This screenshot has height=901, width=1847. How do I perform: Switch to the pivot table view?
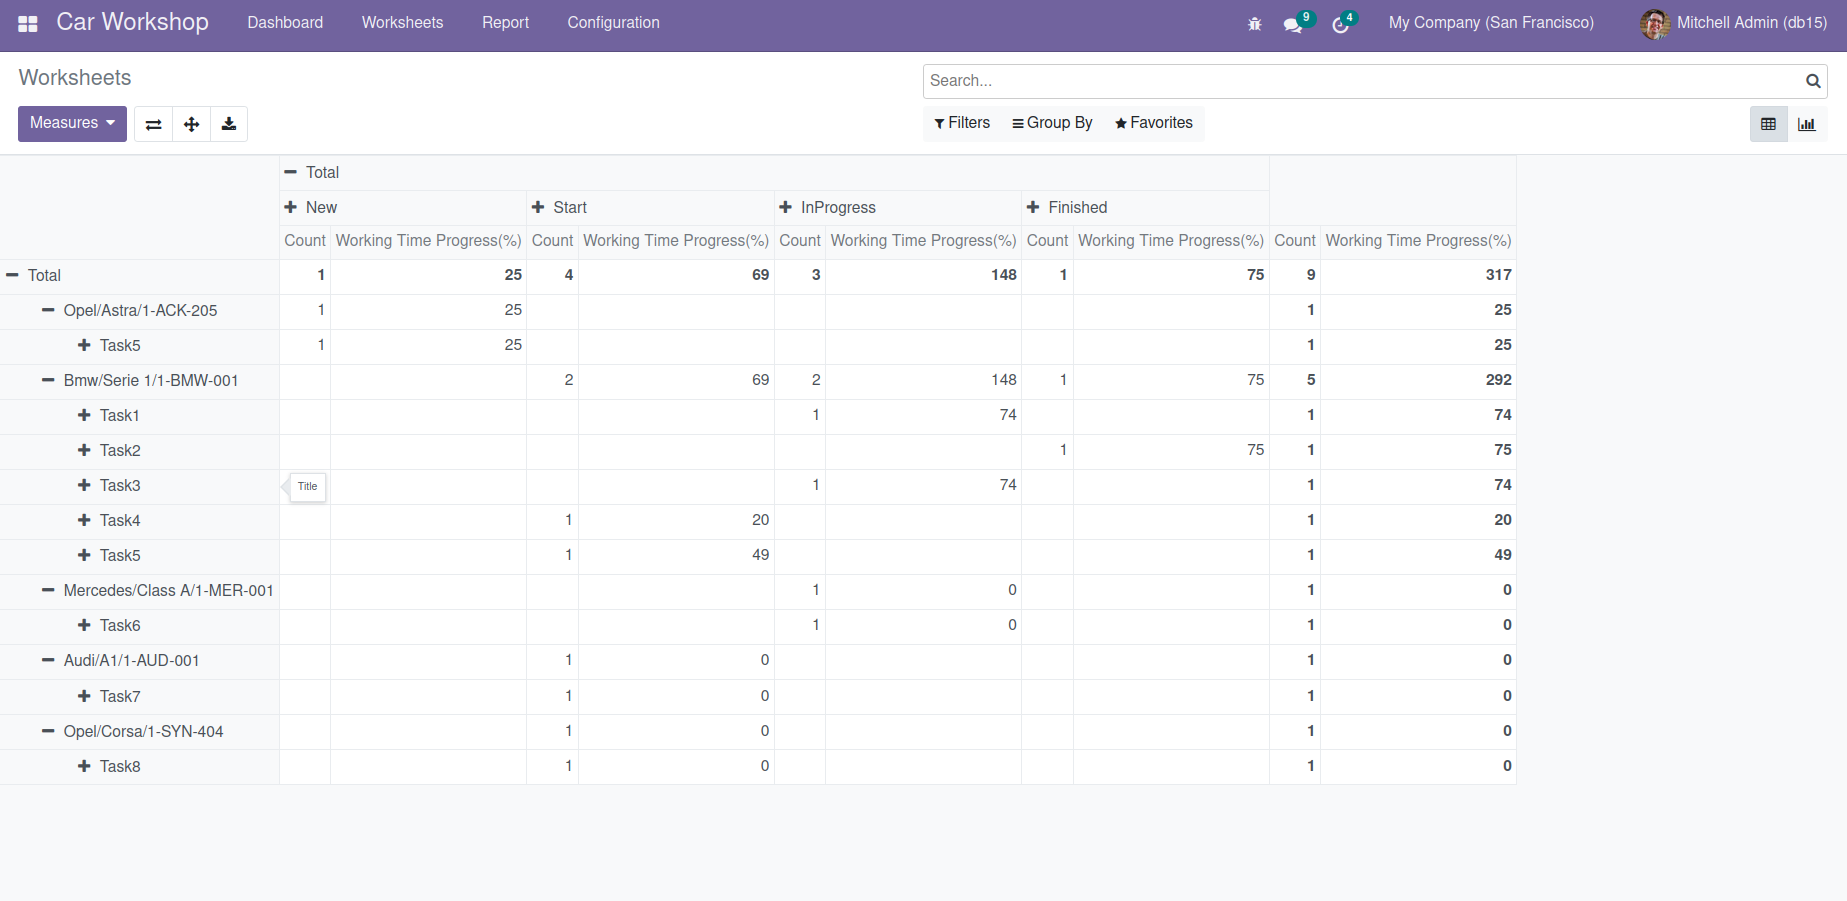pos(1768,124)
